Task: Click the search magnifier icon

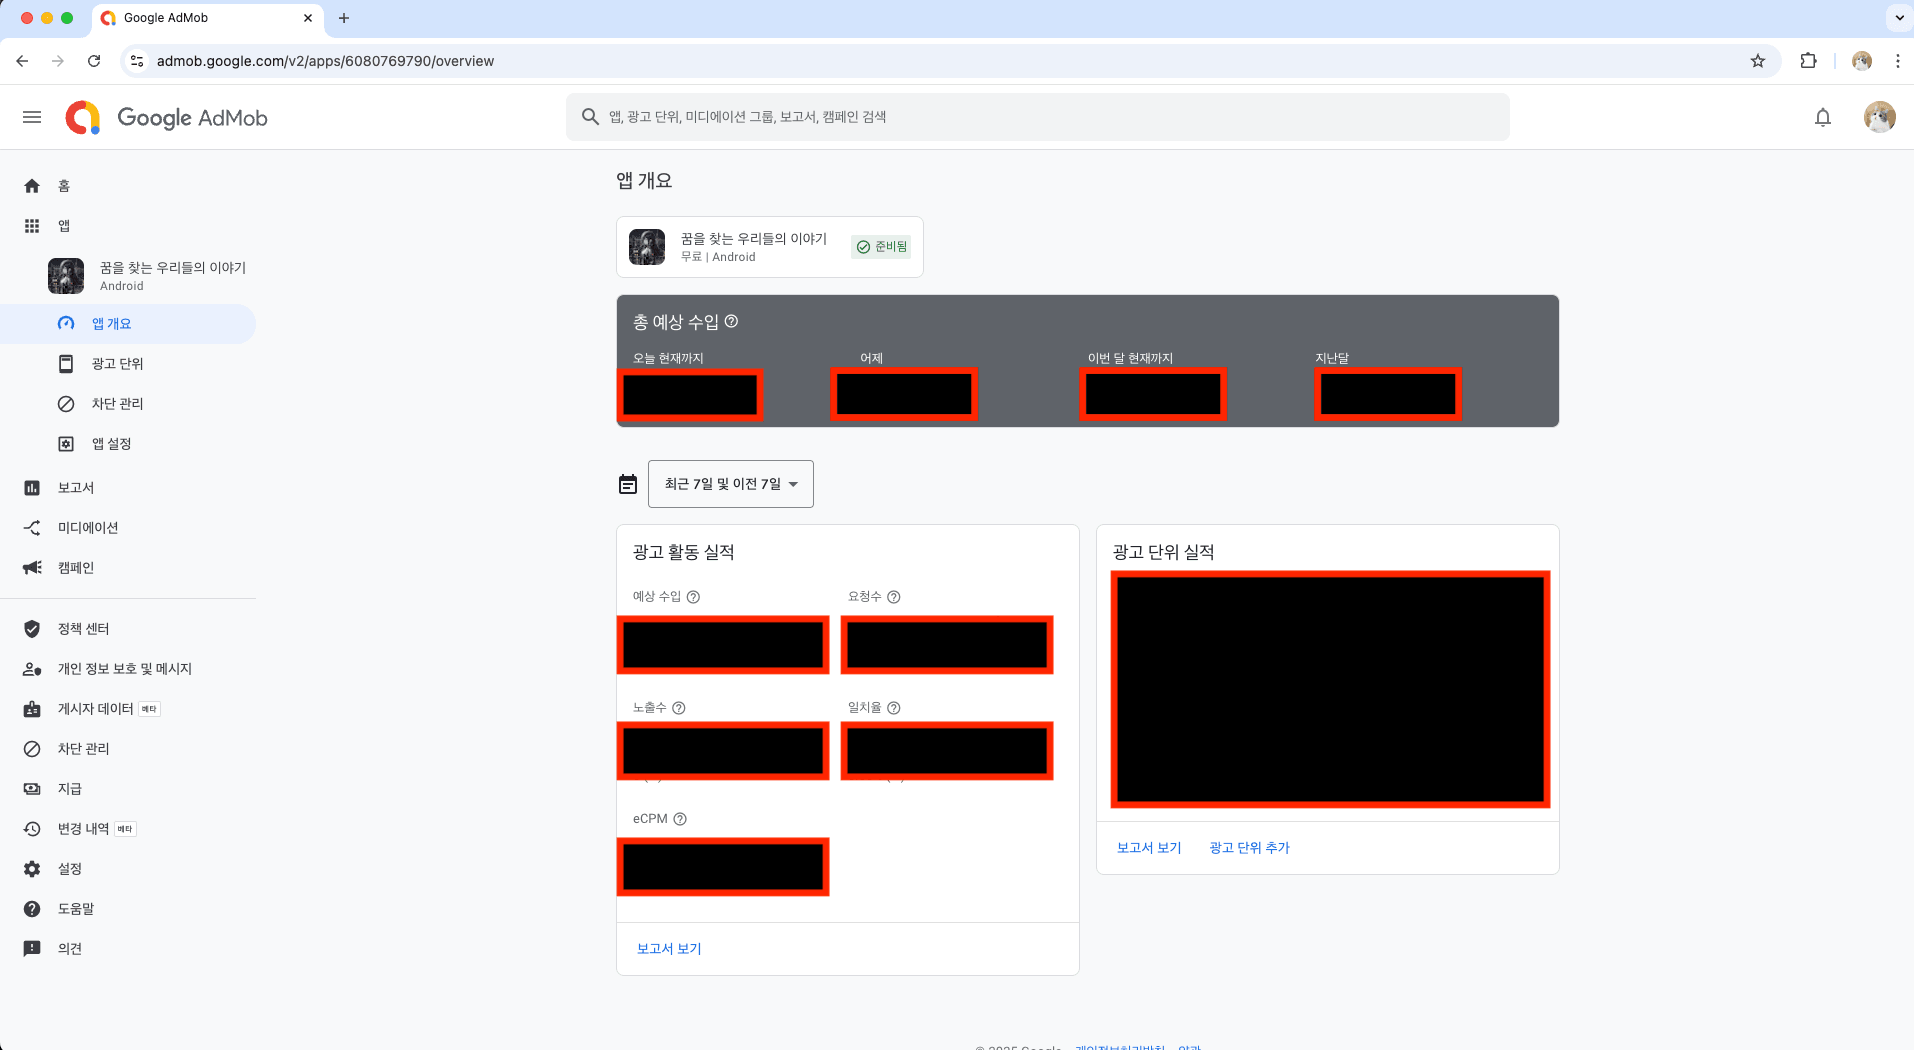Action: 590,117
